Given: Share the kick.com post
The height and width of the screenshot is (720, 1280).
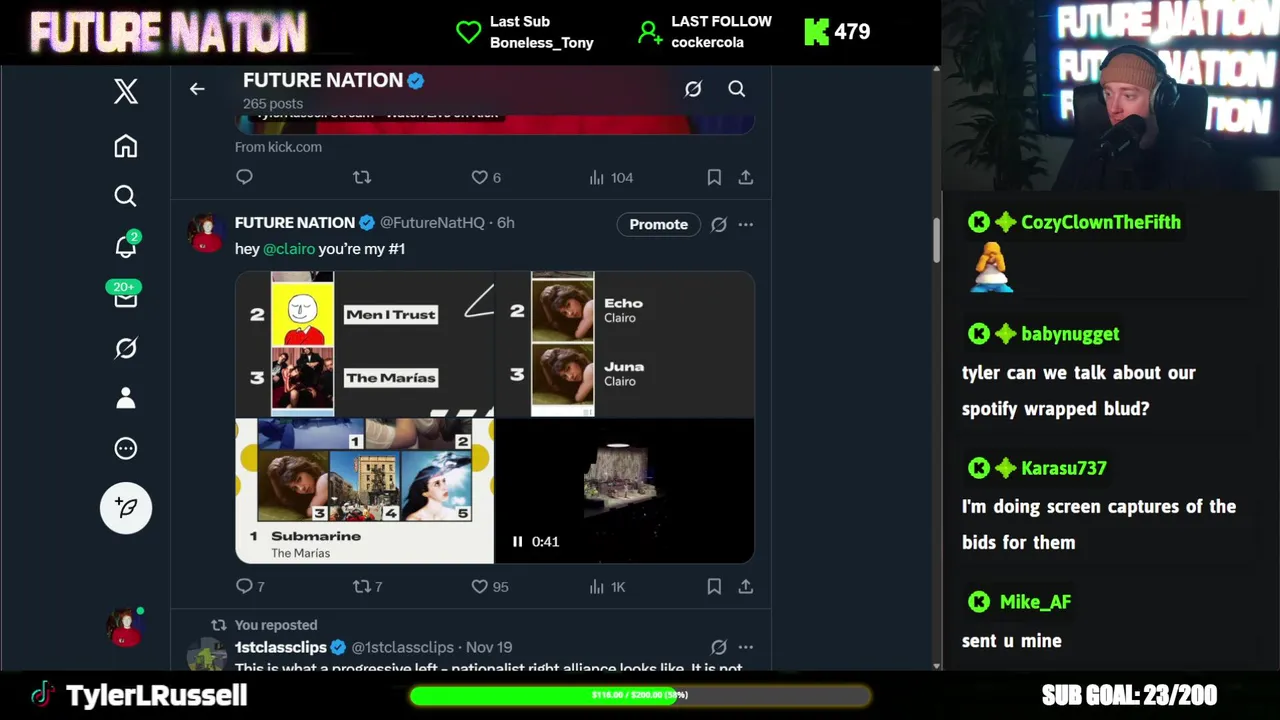Looking at the screenshot, I should pos(746,177).
